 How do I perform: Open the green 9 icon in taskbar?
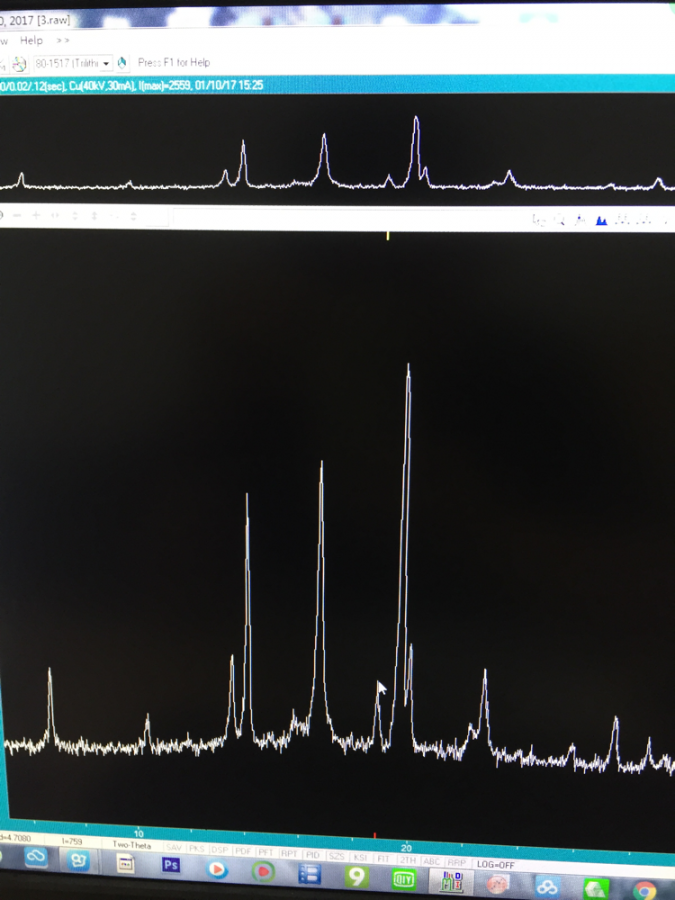[356, 876]
